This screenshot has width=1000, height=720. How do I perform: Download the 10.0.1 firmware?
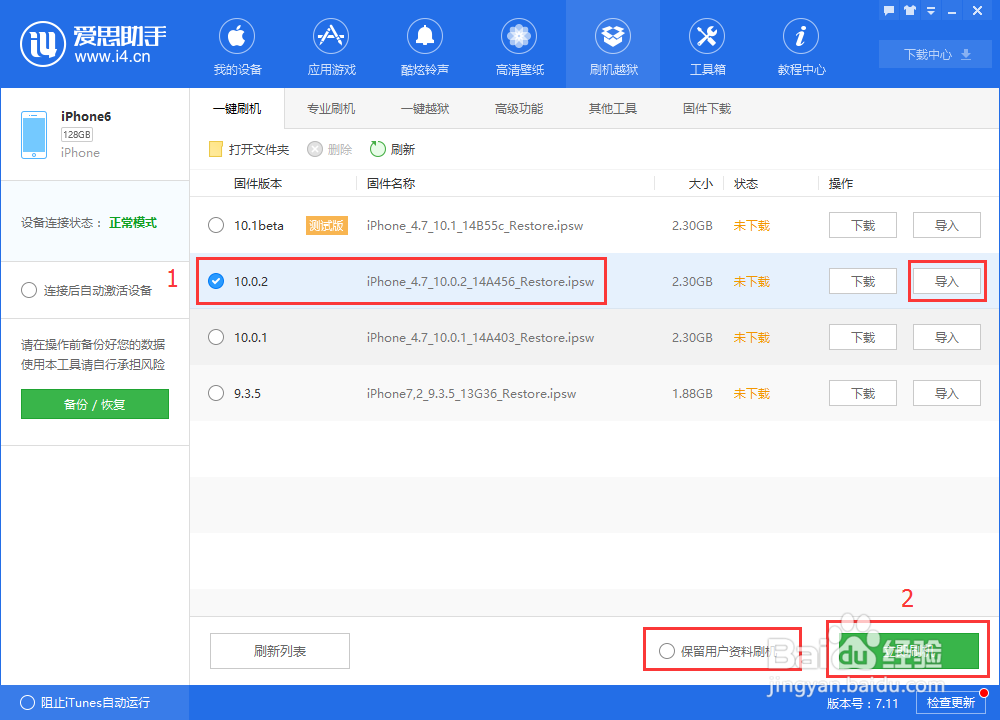[863, 337]
